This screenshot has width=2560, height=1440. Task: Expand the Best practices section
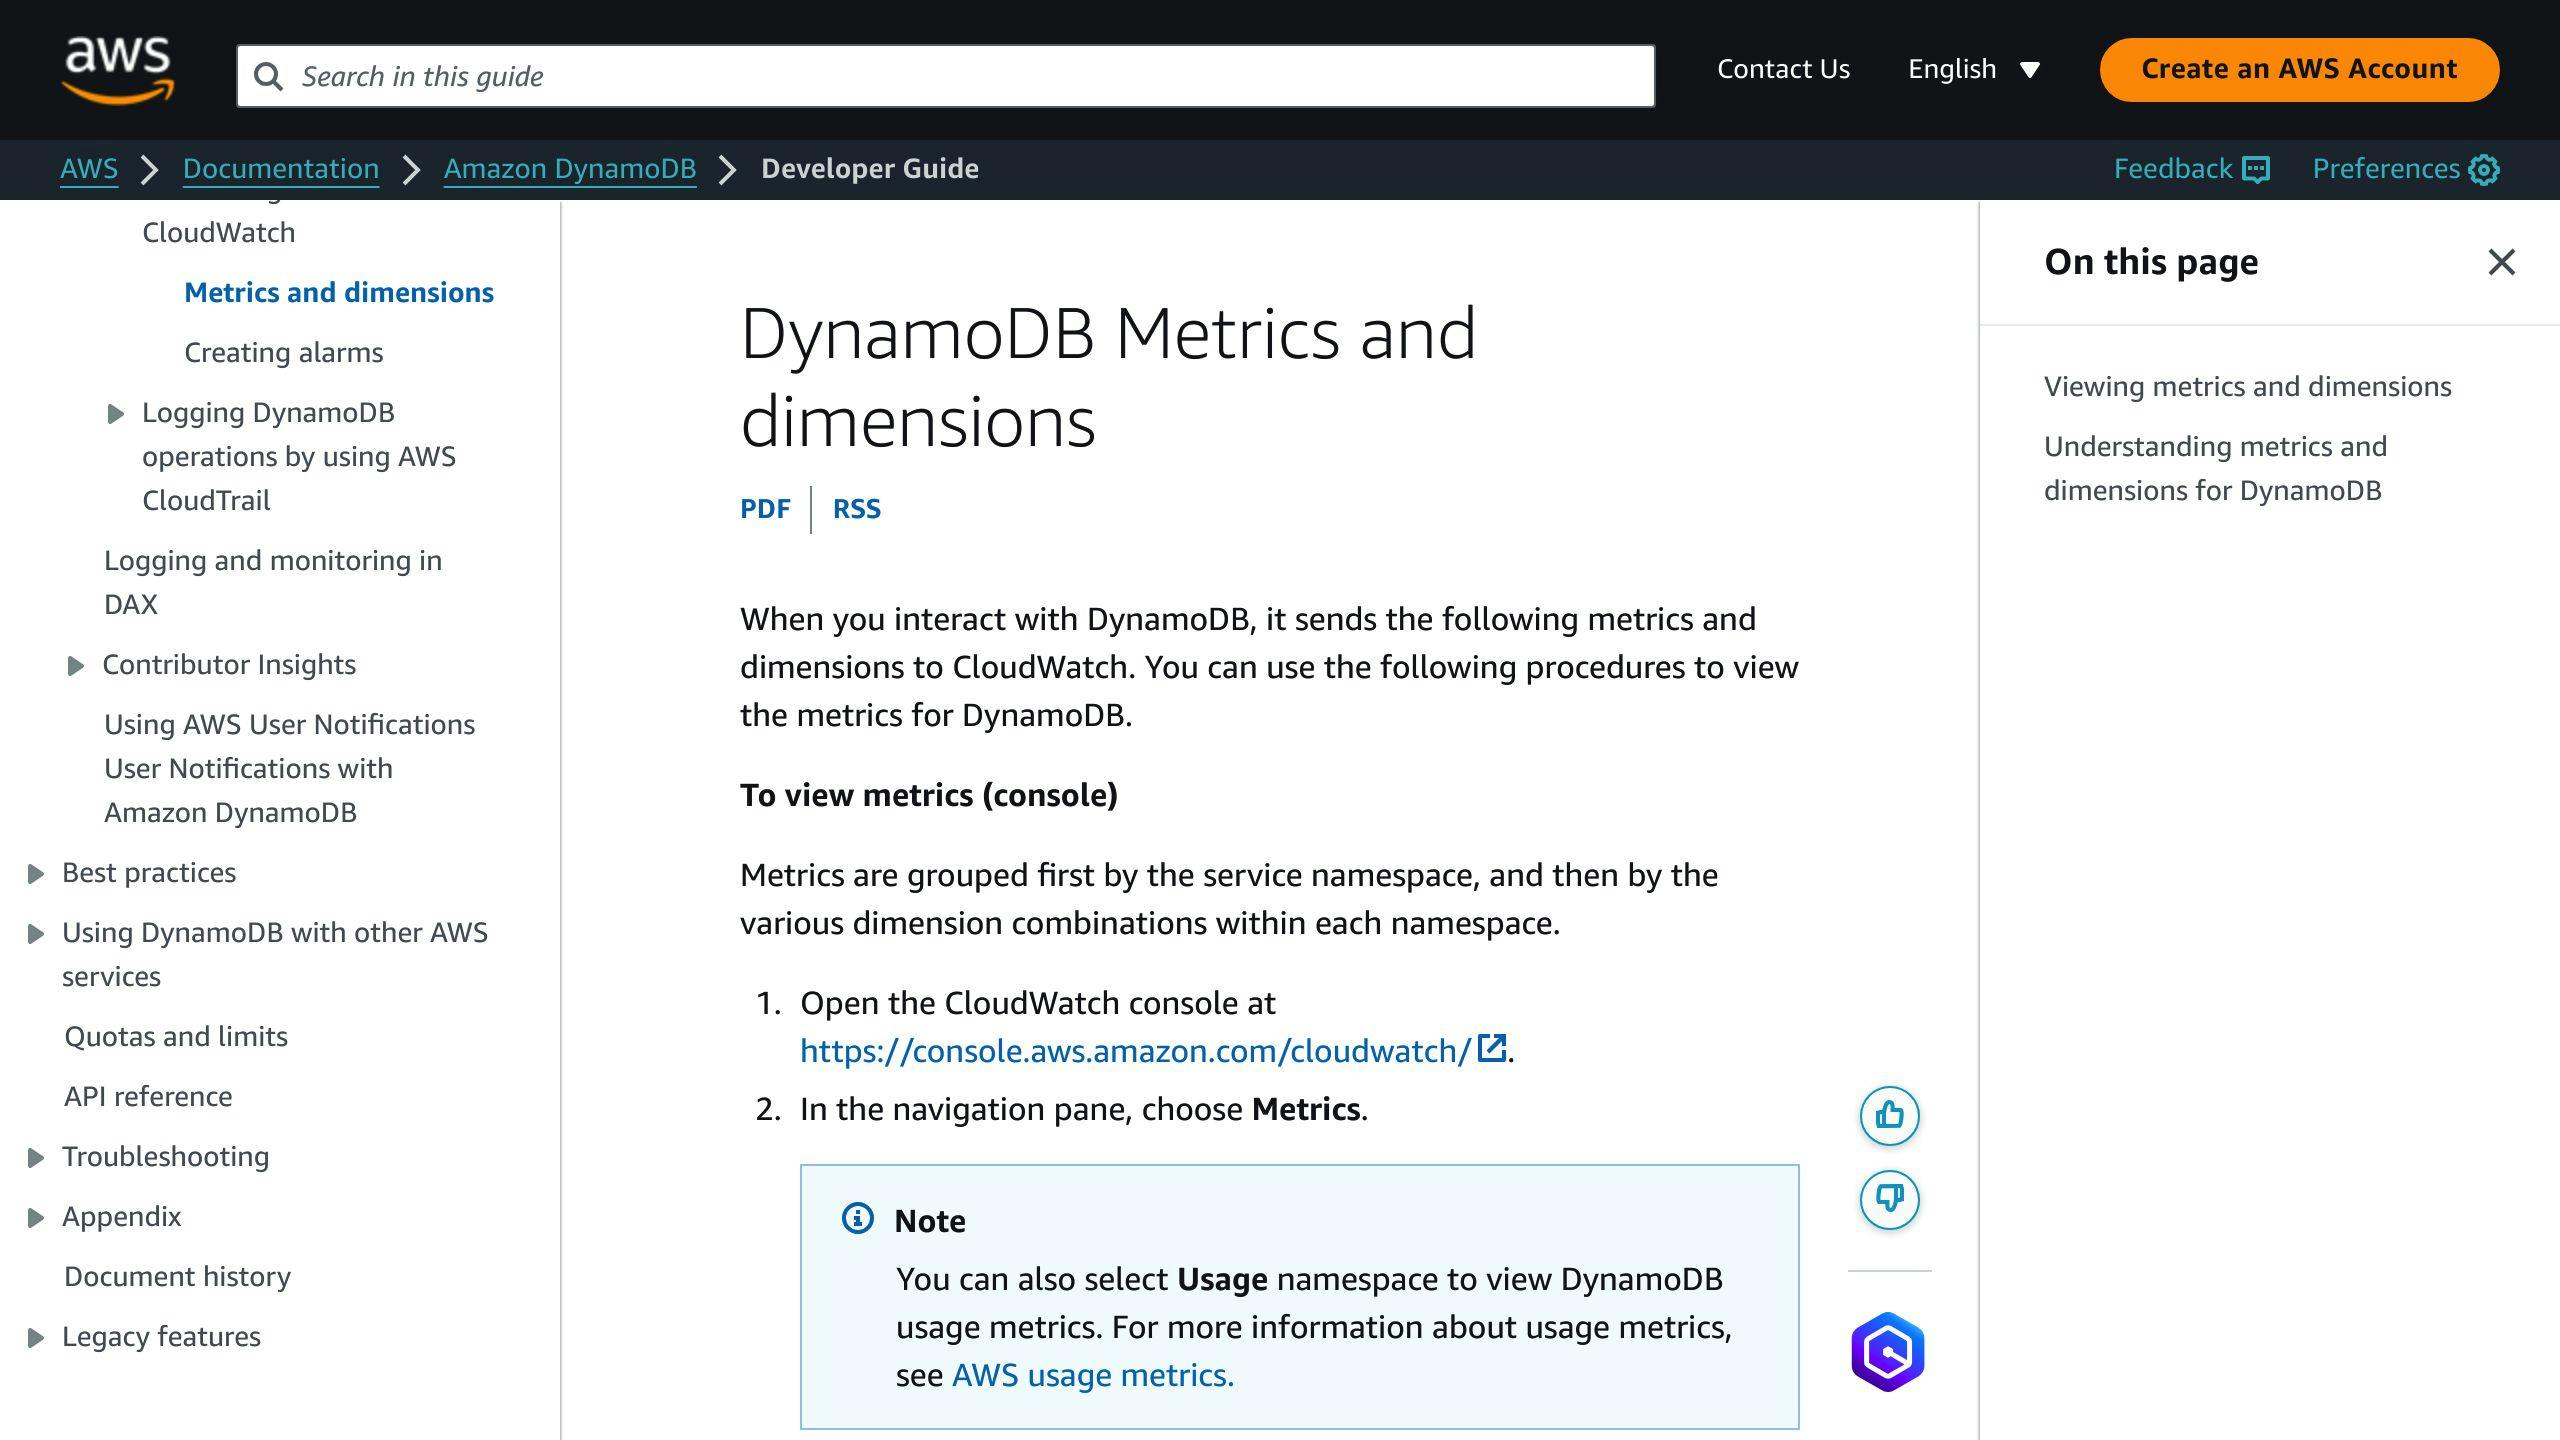point(35,873)
